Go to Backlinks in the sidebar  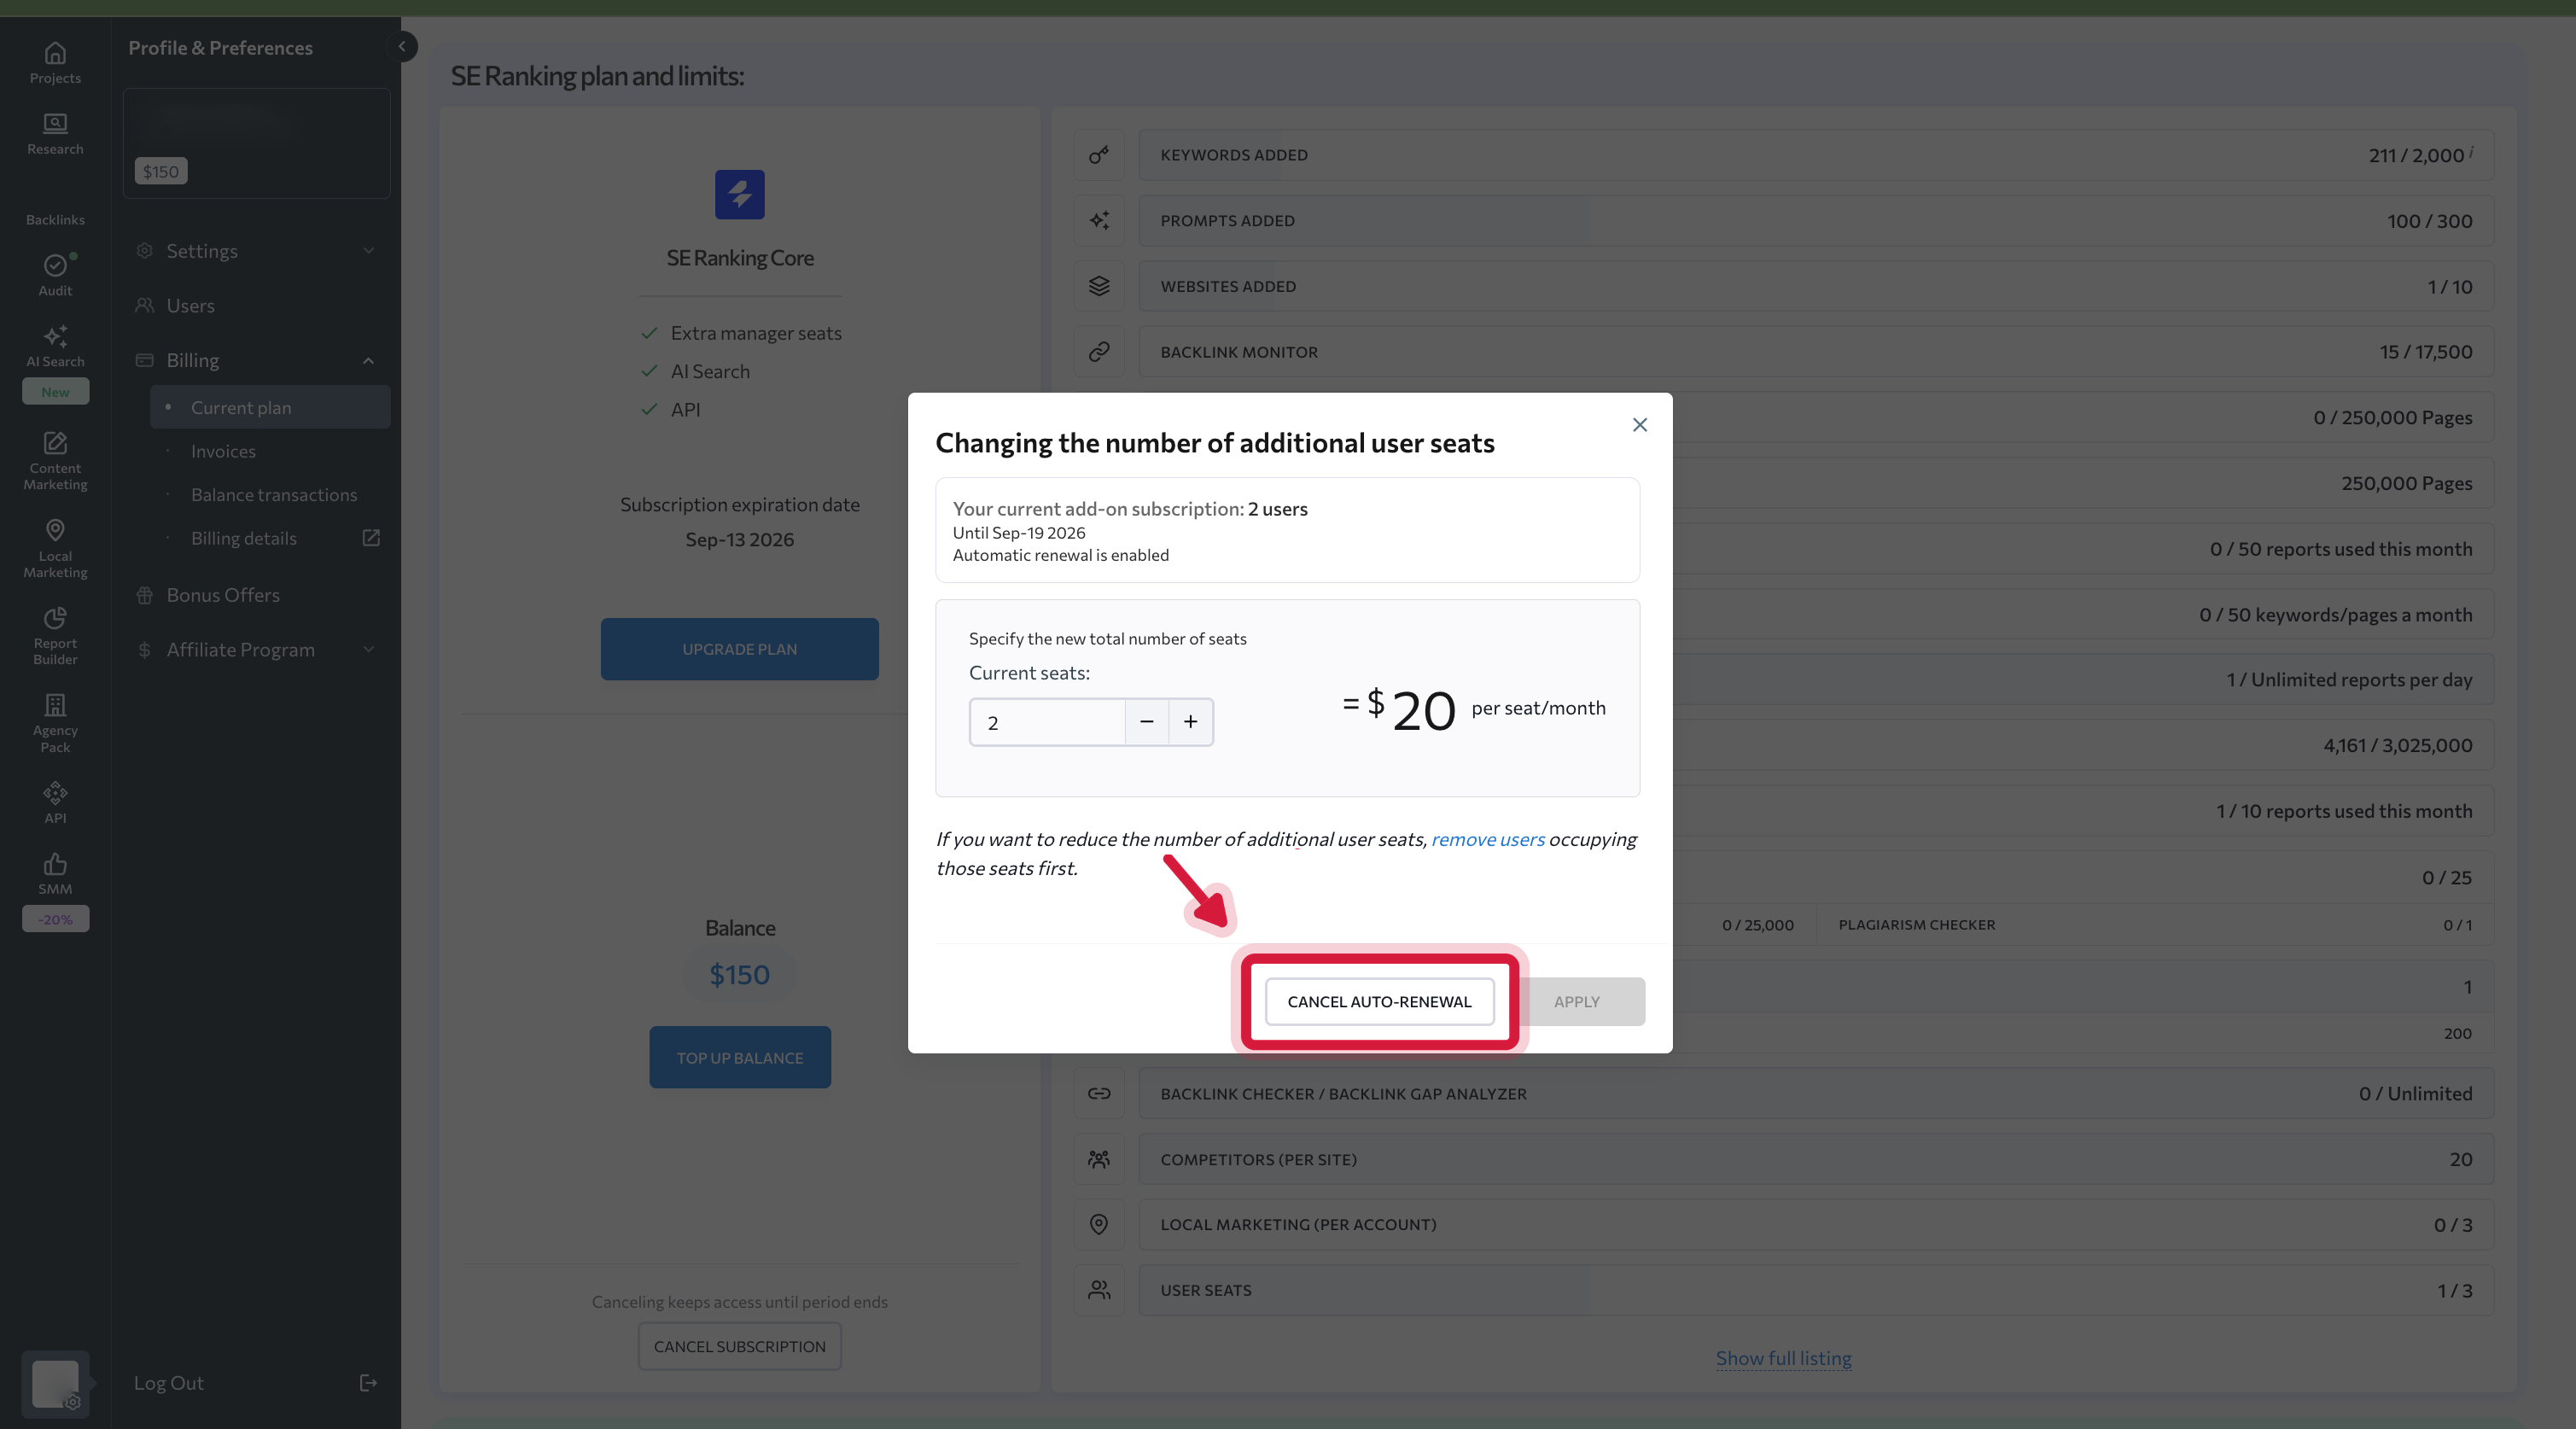[x=55, y=219]
